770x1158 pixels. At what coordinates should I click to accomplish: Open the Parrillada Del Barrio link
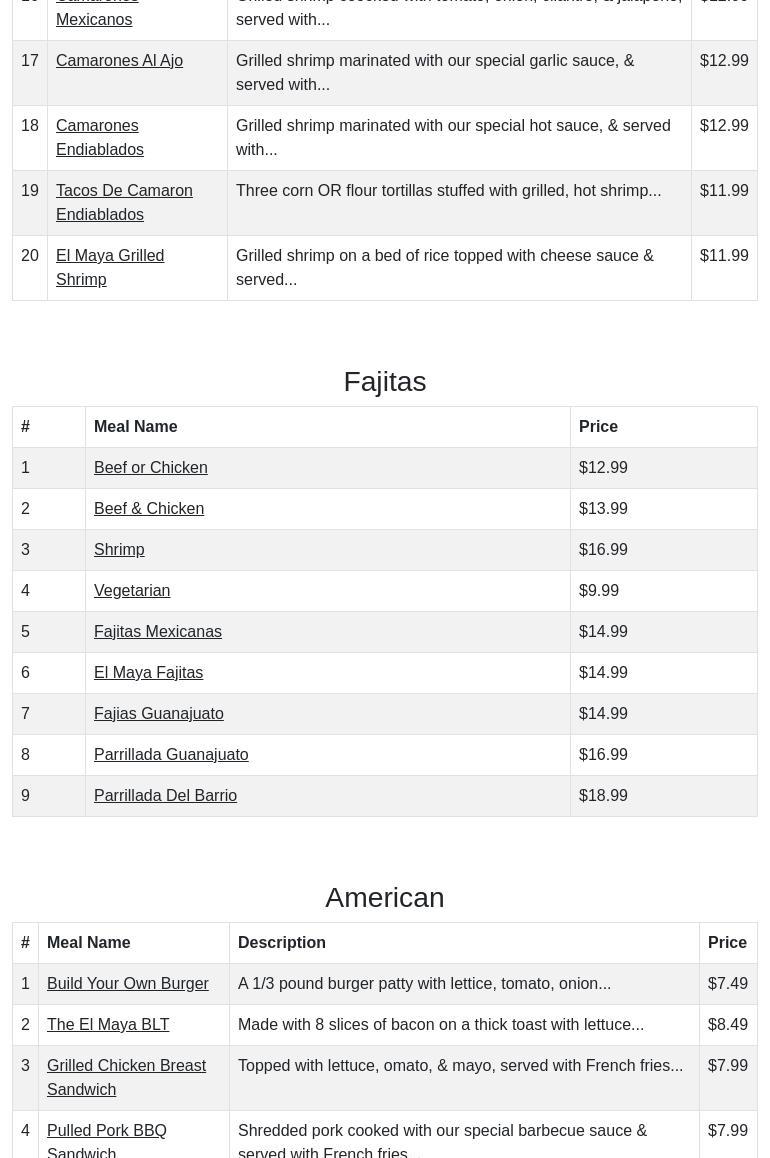165,795
